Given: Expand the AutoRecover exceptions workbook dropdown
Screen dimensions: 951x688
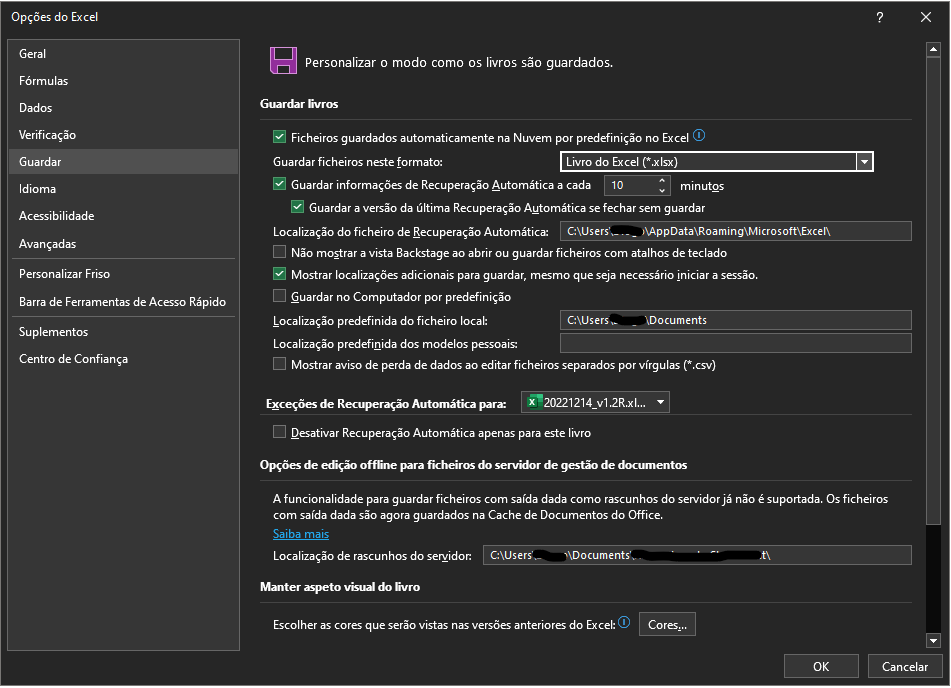Looking at the screenshot, I should click(660, 402).
